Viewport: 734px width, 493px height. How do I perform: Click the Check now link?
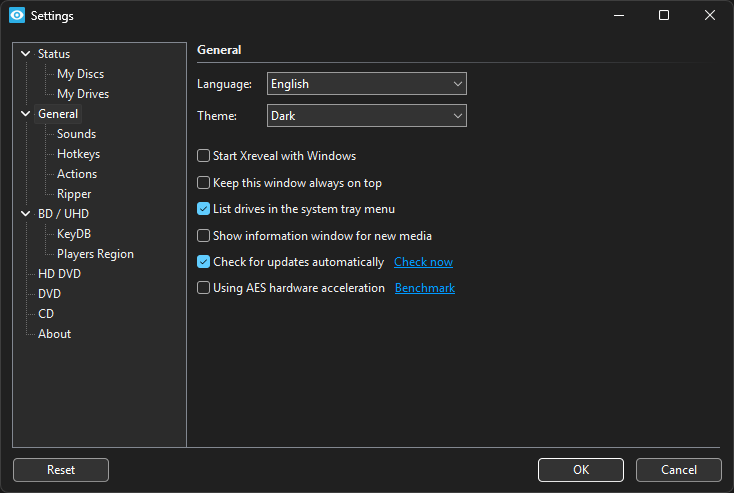pyautogui.click(x=423, y=262)
